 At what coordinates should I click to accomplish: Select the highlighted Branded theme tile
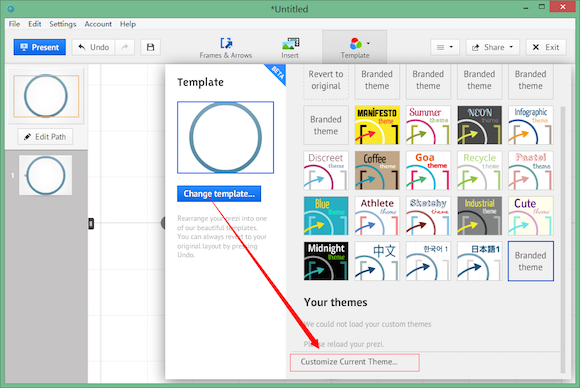click(x=530, y=261)
